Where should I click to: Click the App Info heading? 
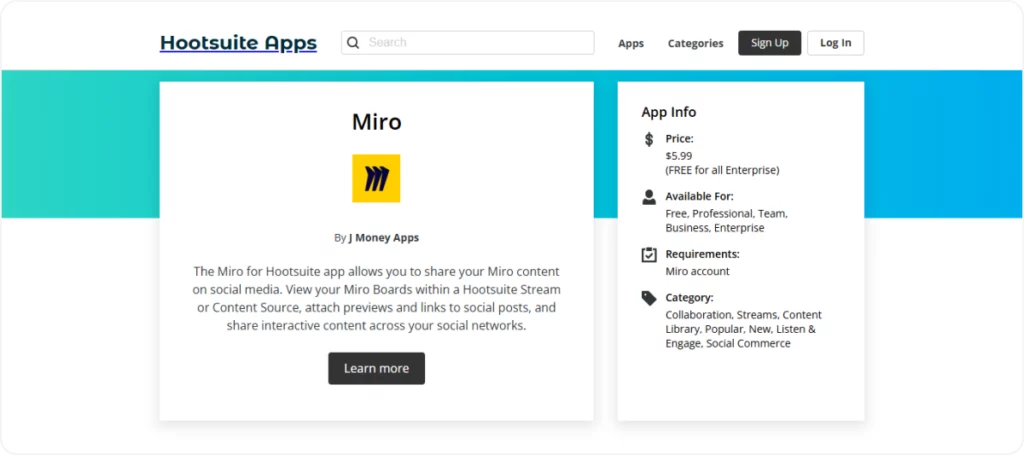click(x=669, y=112)
